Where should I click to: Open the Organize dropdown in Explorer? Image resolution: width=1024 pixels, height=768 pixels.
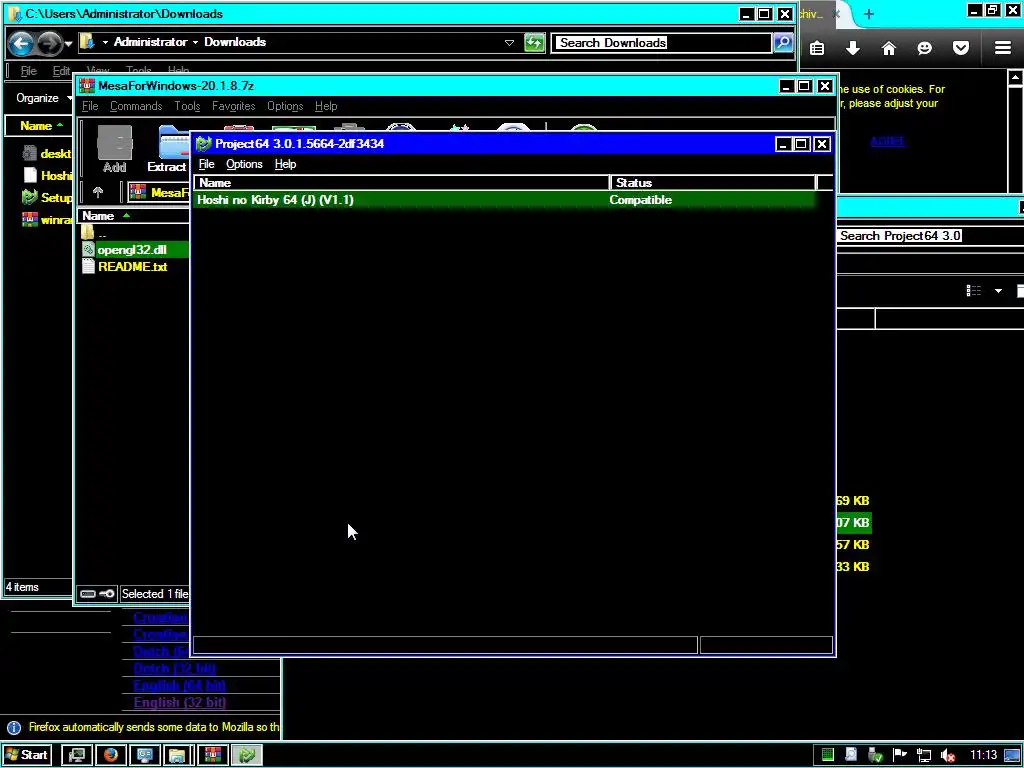[x=43, y=98]
